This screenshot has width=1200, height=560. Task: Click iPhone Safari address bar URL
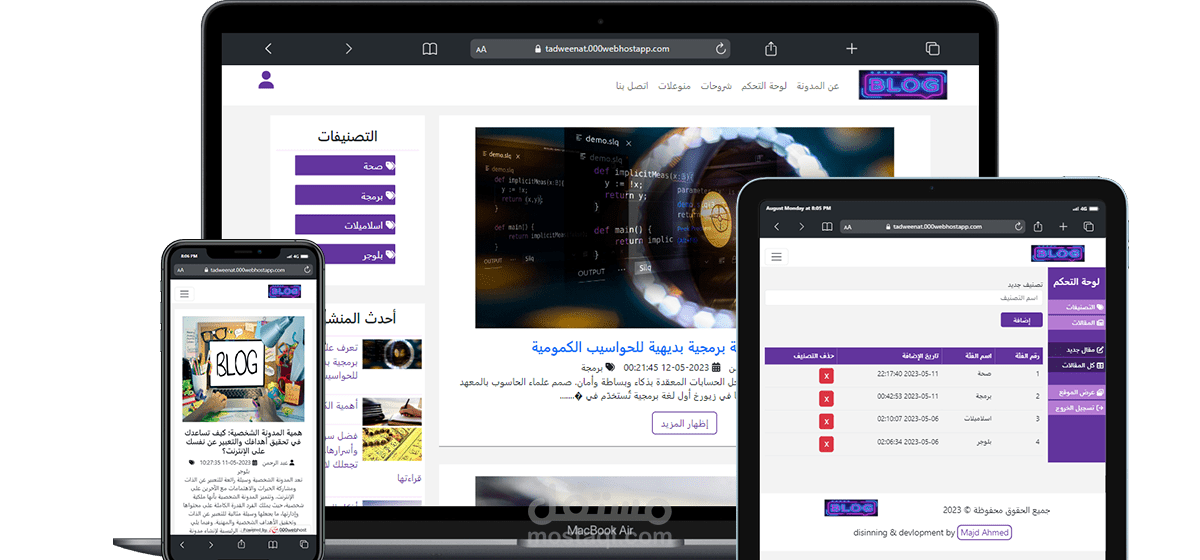244,270
